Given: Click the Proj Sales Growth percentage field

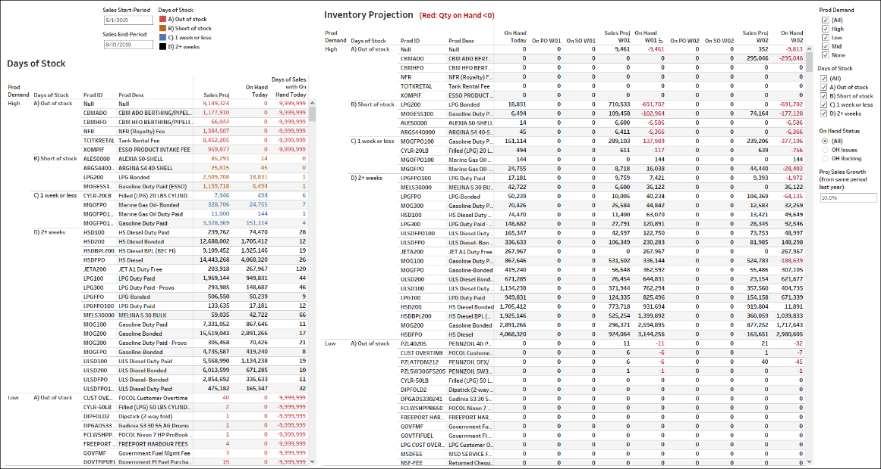Looking at the screenshot, I should [x=848, y=198].
